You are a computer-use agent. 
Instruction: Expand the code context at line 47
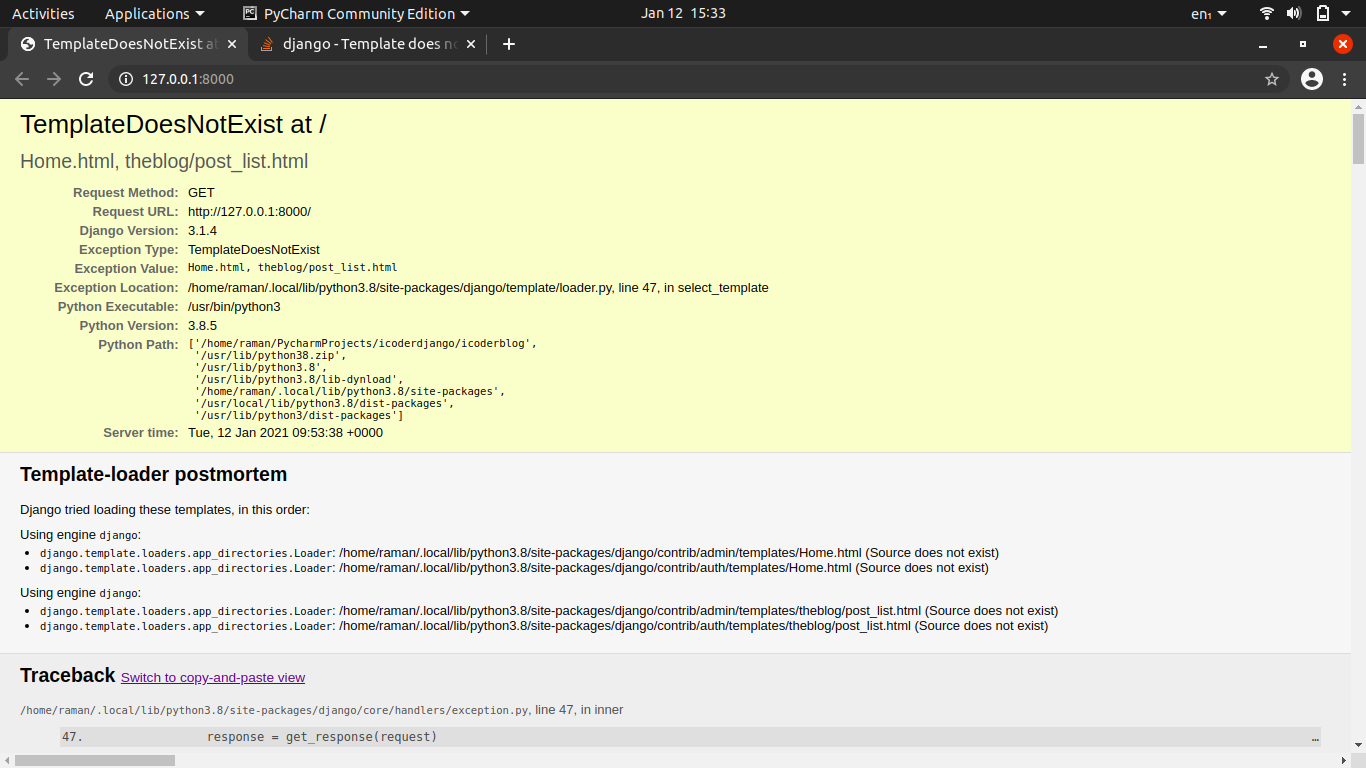(690, 737)
